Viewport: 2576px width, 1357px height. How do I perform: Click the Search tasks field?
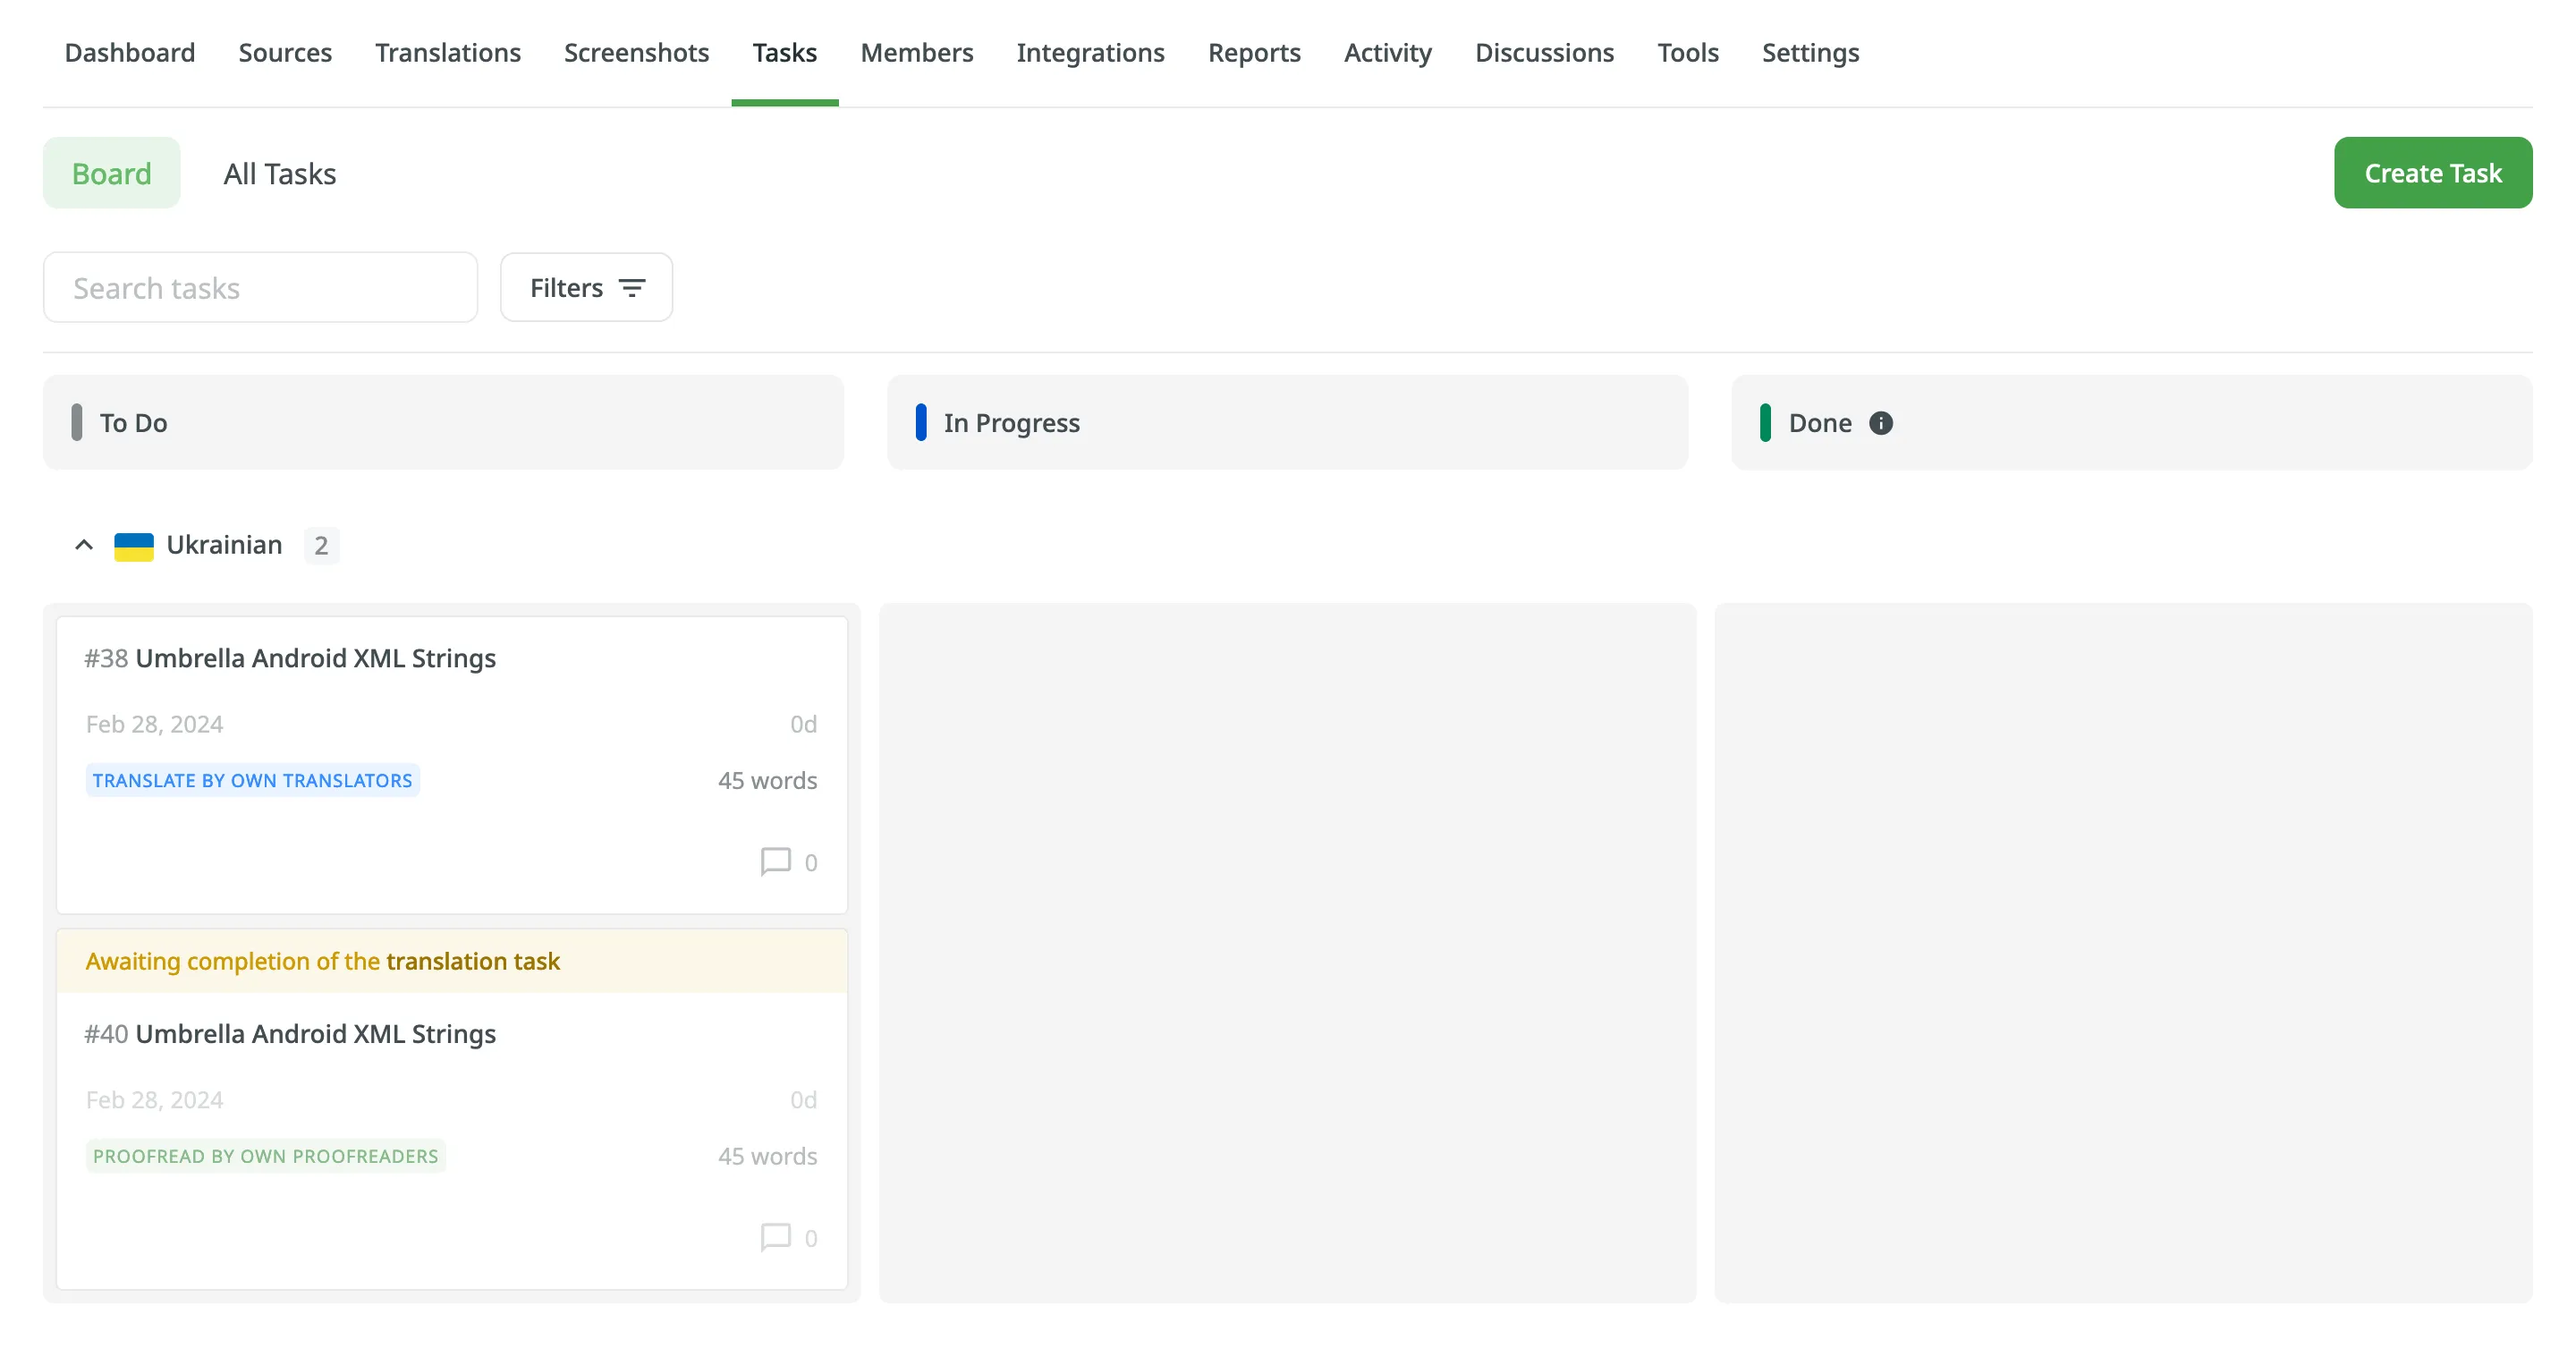(x=260, y=288)
